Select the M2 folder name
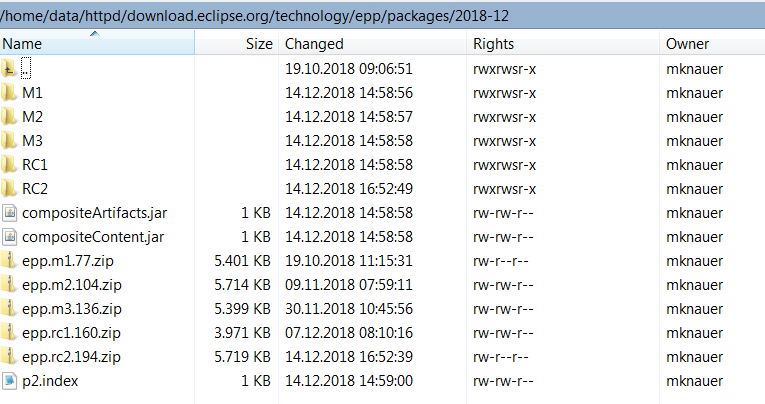The image size is (765, 404). (x=33, y=117)
